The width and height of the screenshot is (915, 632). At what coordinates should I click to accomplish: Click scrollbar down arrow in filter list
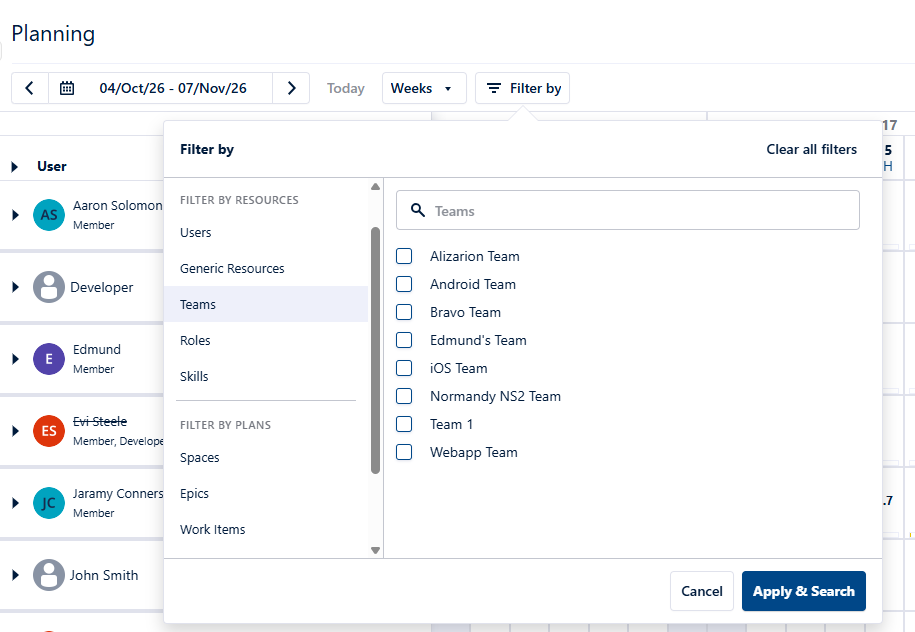375,550
